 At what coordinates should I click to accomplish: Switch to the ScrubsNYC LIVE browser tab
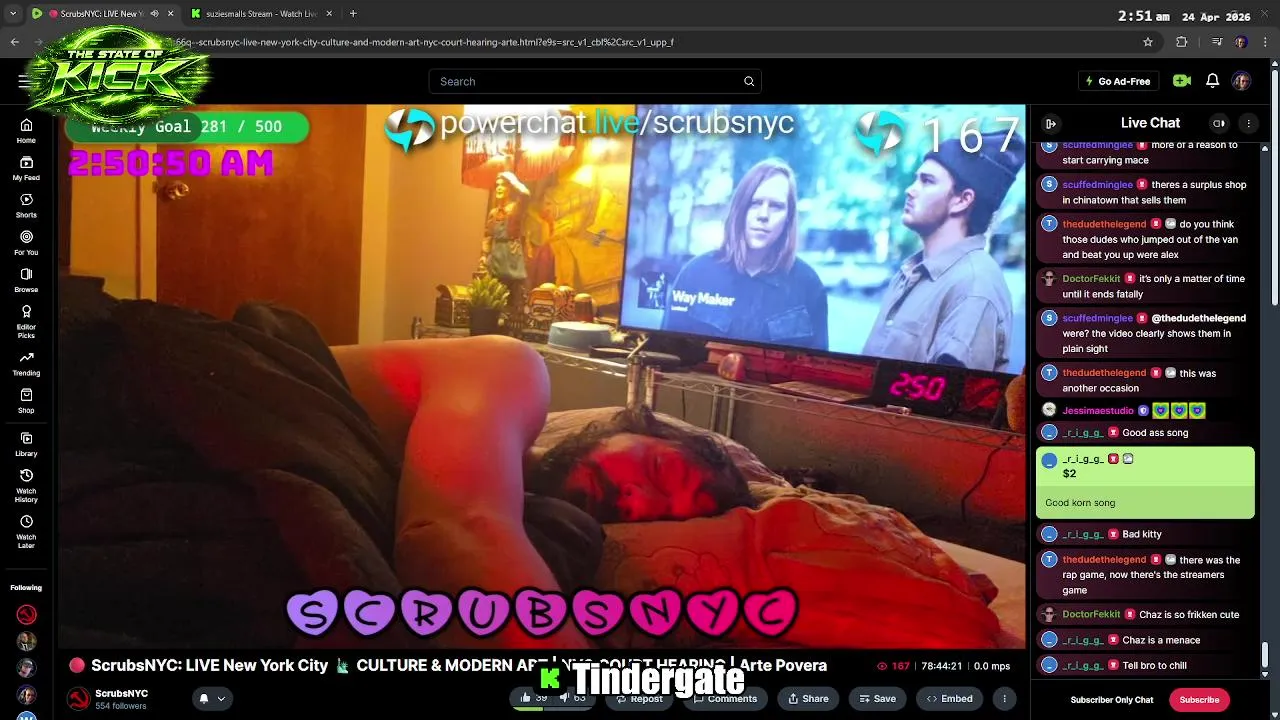pyautogui.click(x=101, y=14)
